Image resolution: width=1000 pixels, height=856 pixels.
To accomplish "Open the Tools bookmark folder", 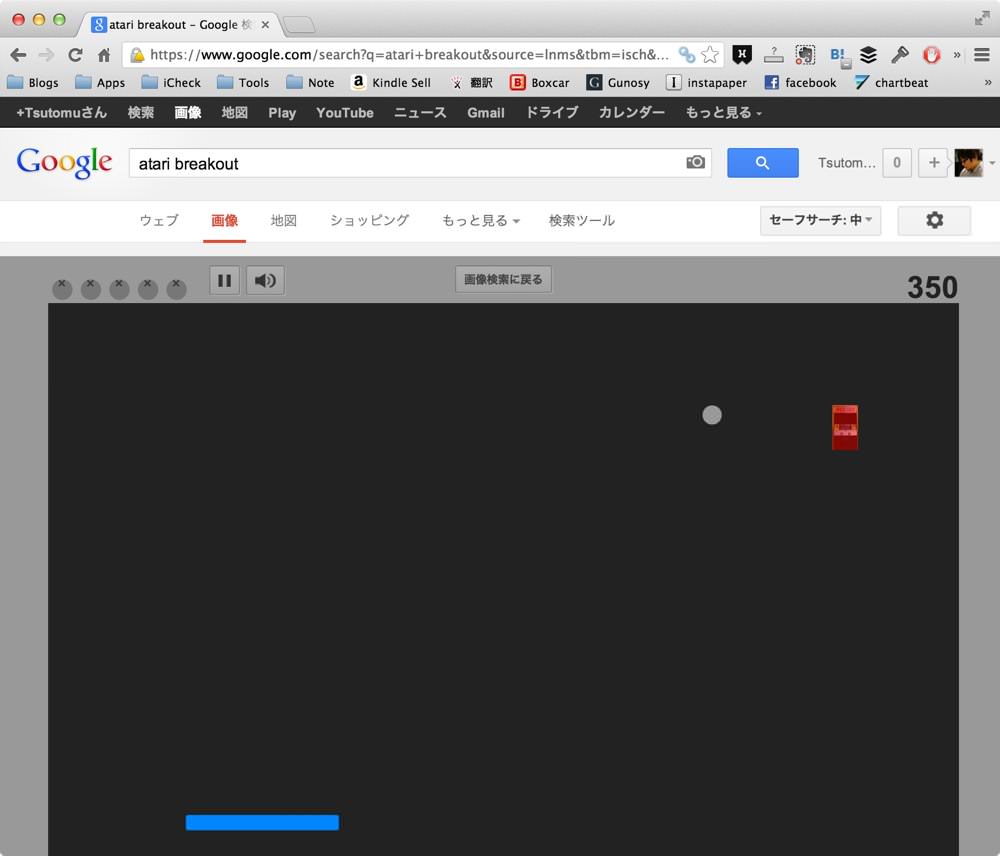I will [243, 82].
